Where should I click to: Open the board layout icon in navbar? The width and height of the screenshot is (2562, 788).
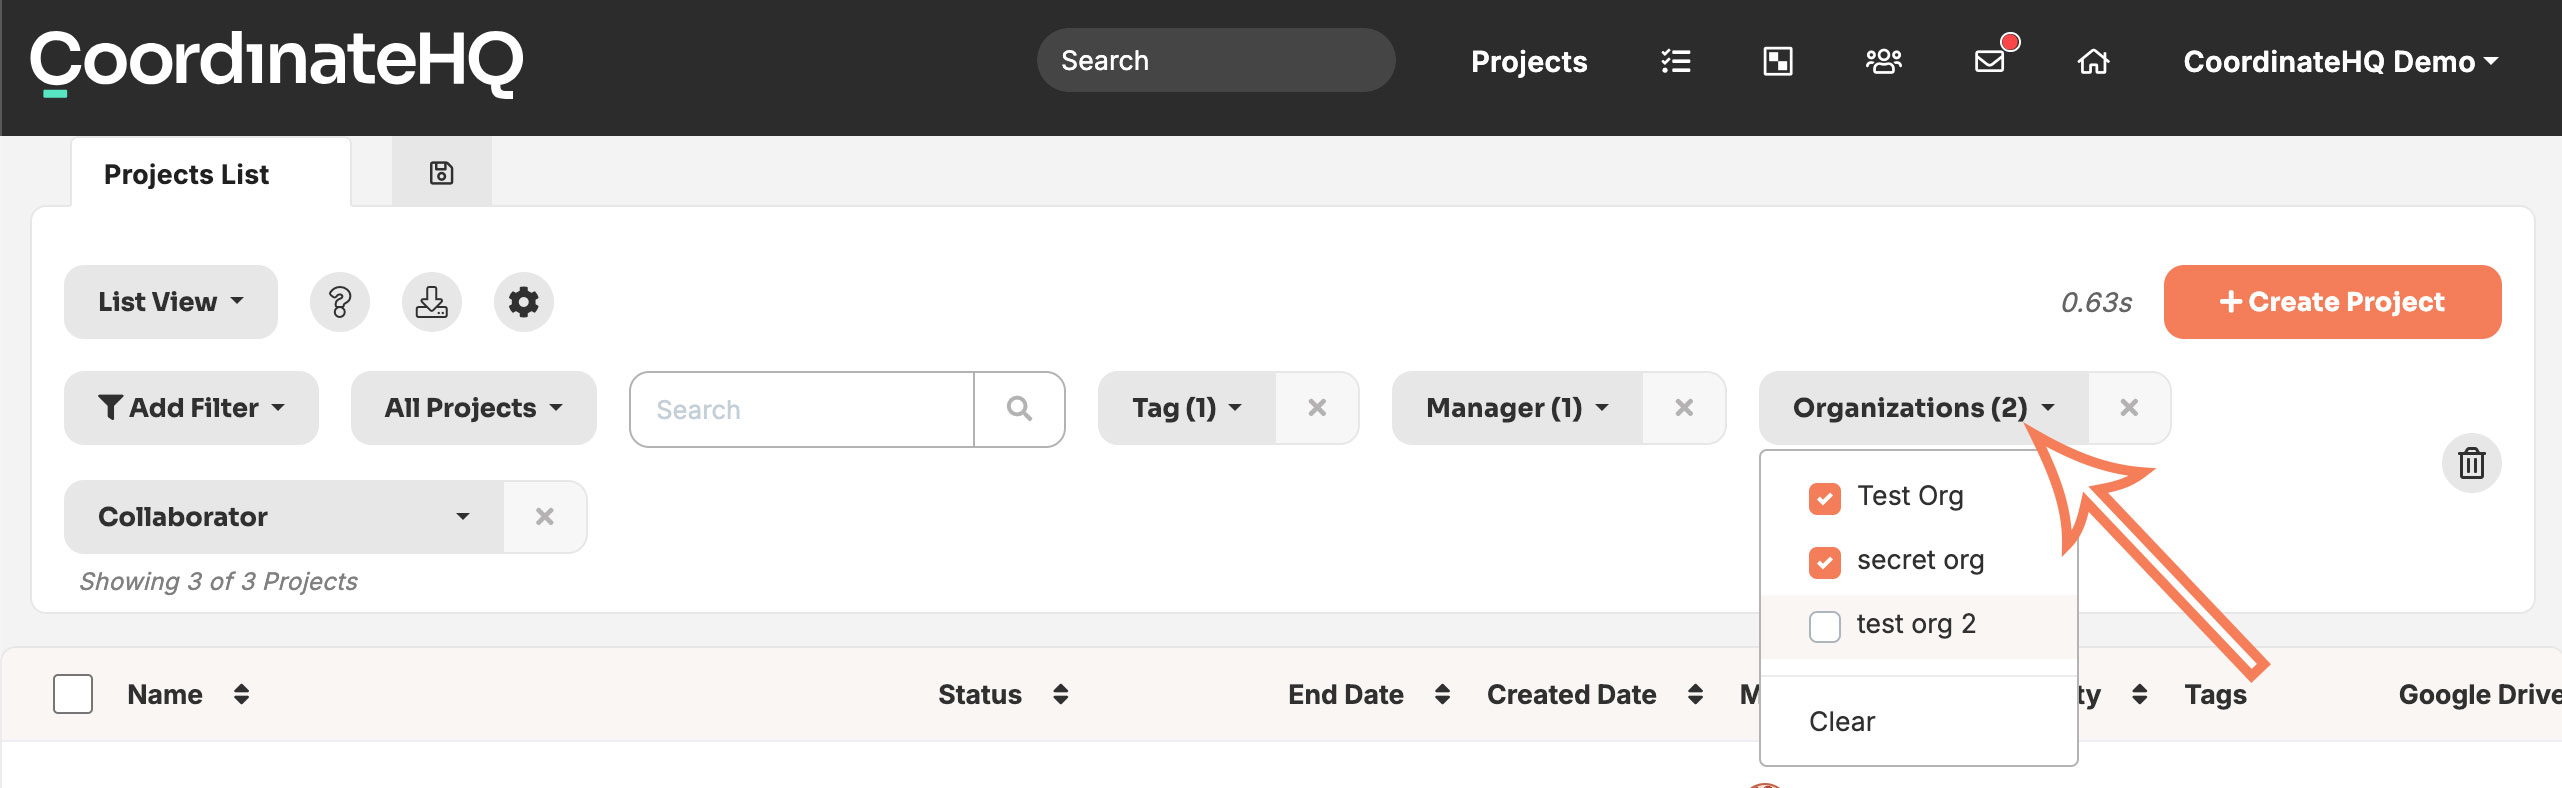(x=1778, y=62)
